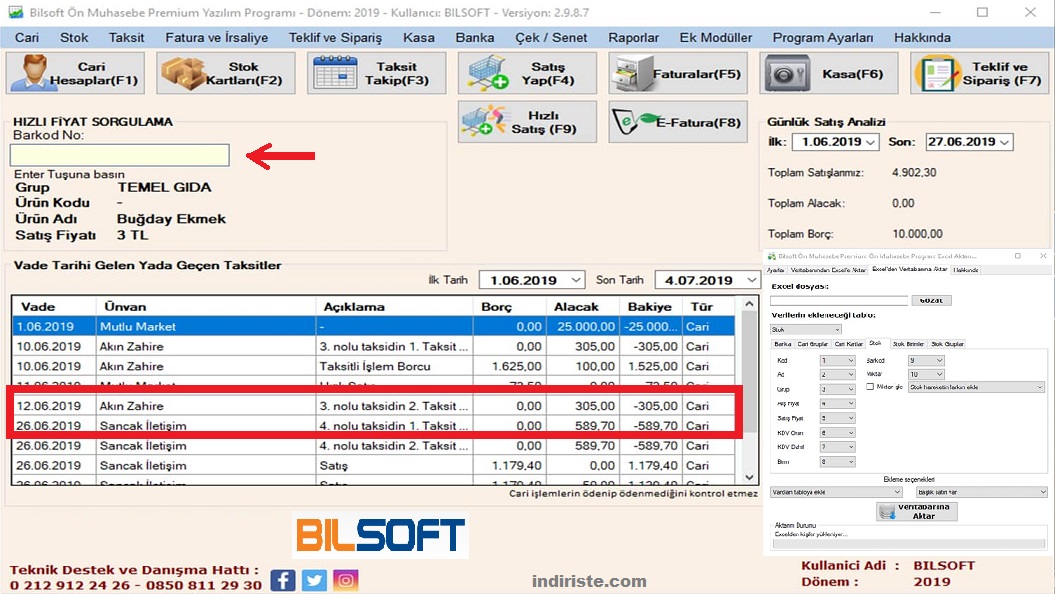Open the Fatura ve İrsaliye menu
This screenshot has height=594, width=1055.
(217, 38)
